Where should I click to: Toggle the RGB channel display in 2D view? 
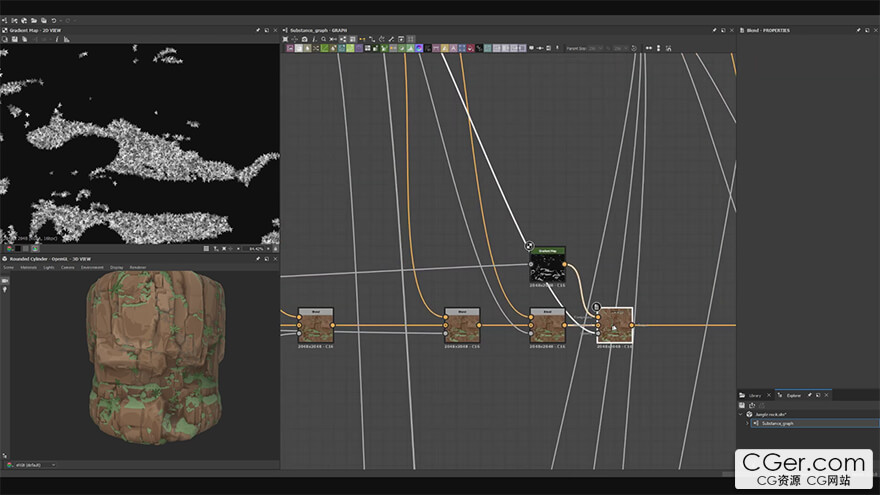(10, 248)
